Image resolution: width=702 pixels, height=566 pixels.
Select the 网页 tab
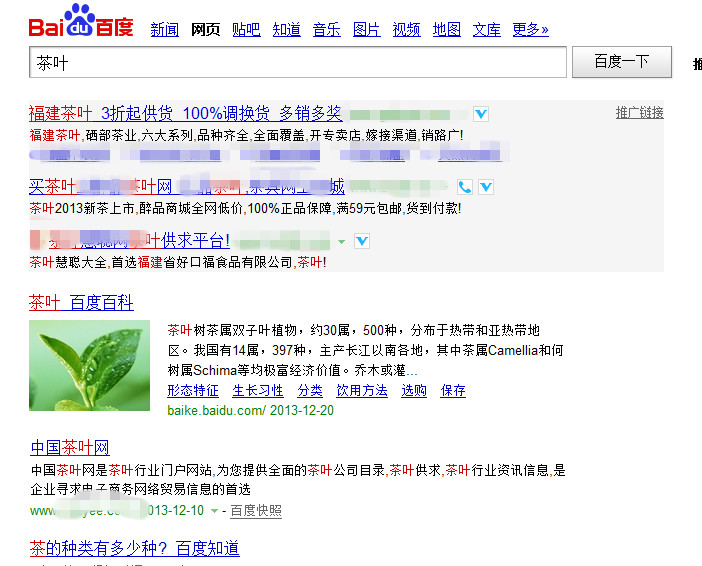pyautogui.click(x=205, y=30)
